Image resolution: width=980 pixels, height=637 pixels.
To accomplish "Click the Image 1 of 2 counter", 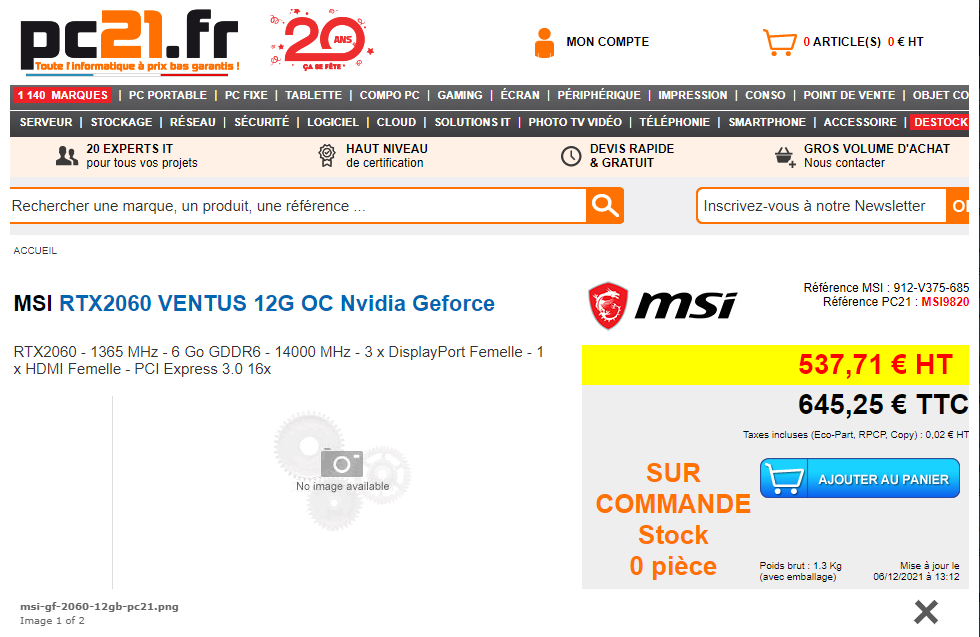I will [x=52, y=621].
